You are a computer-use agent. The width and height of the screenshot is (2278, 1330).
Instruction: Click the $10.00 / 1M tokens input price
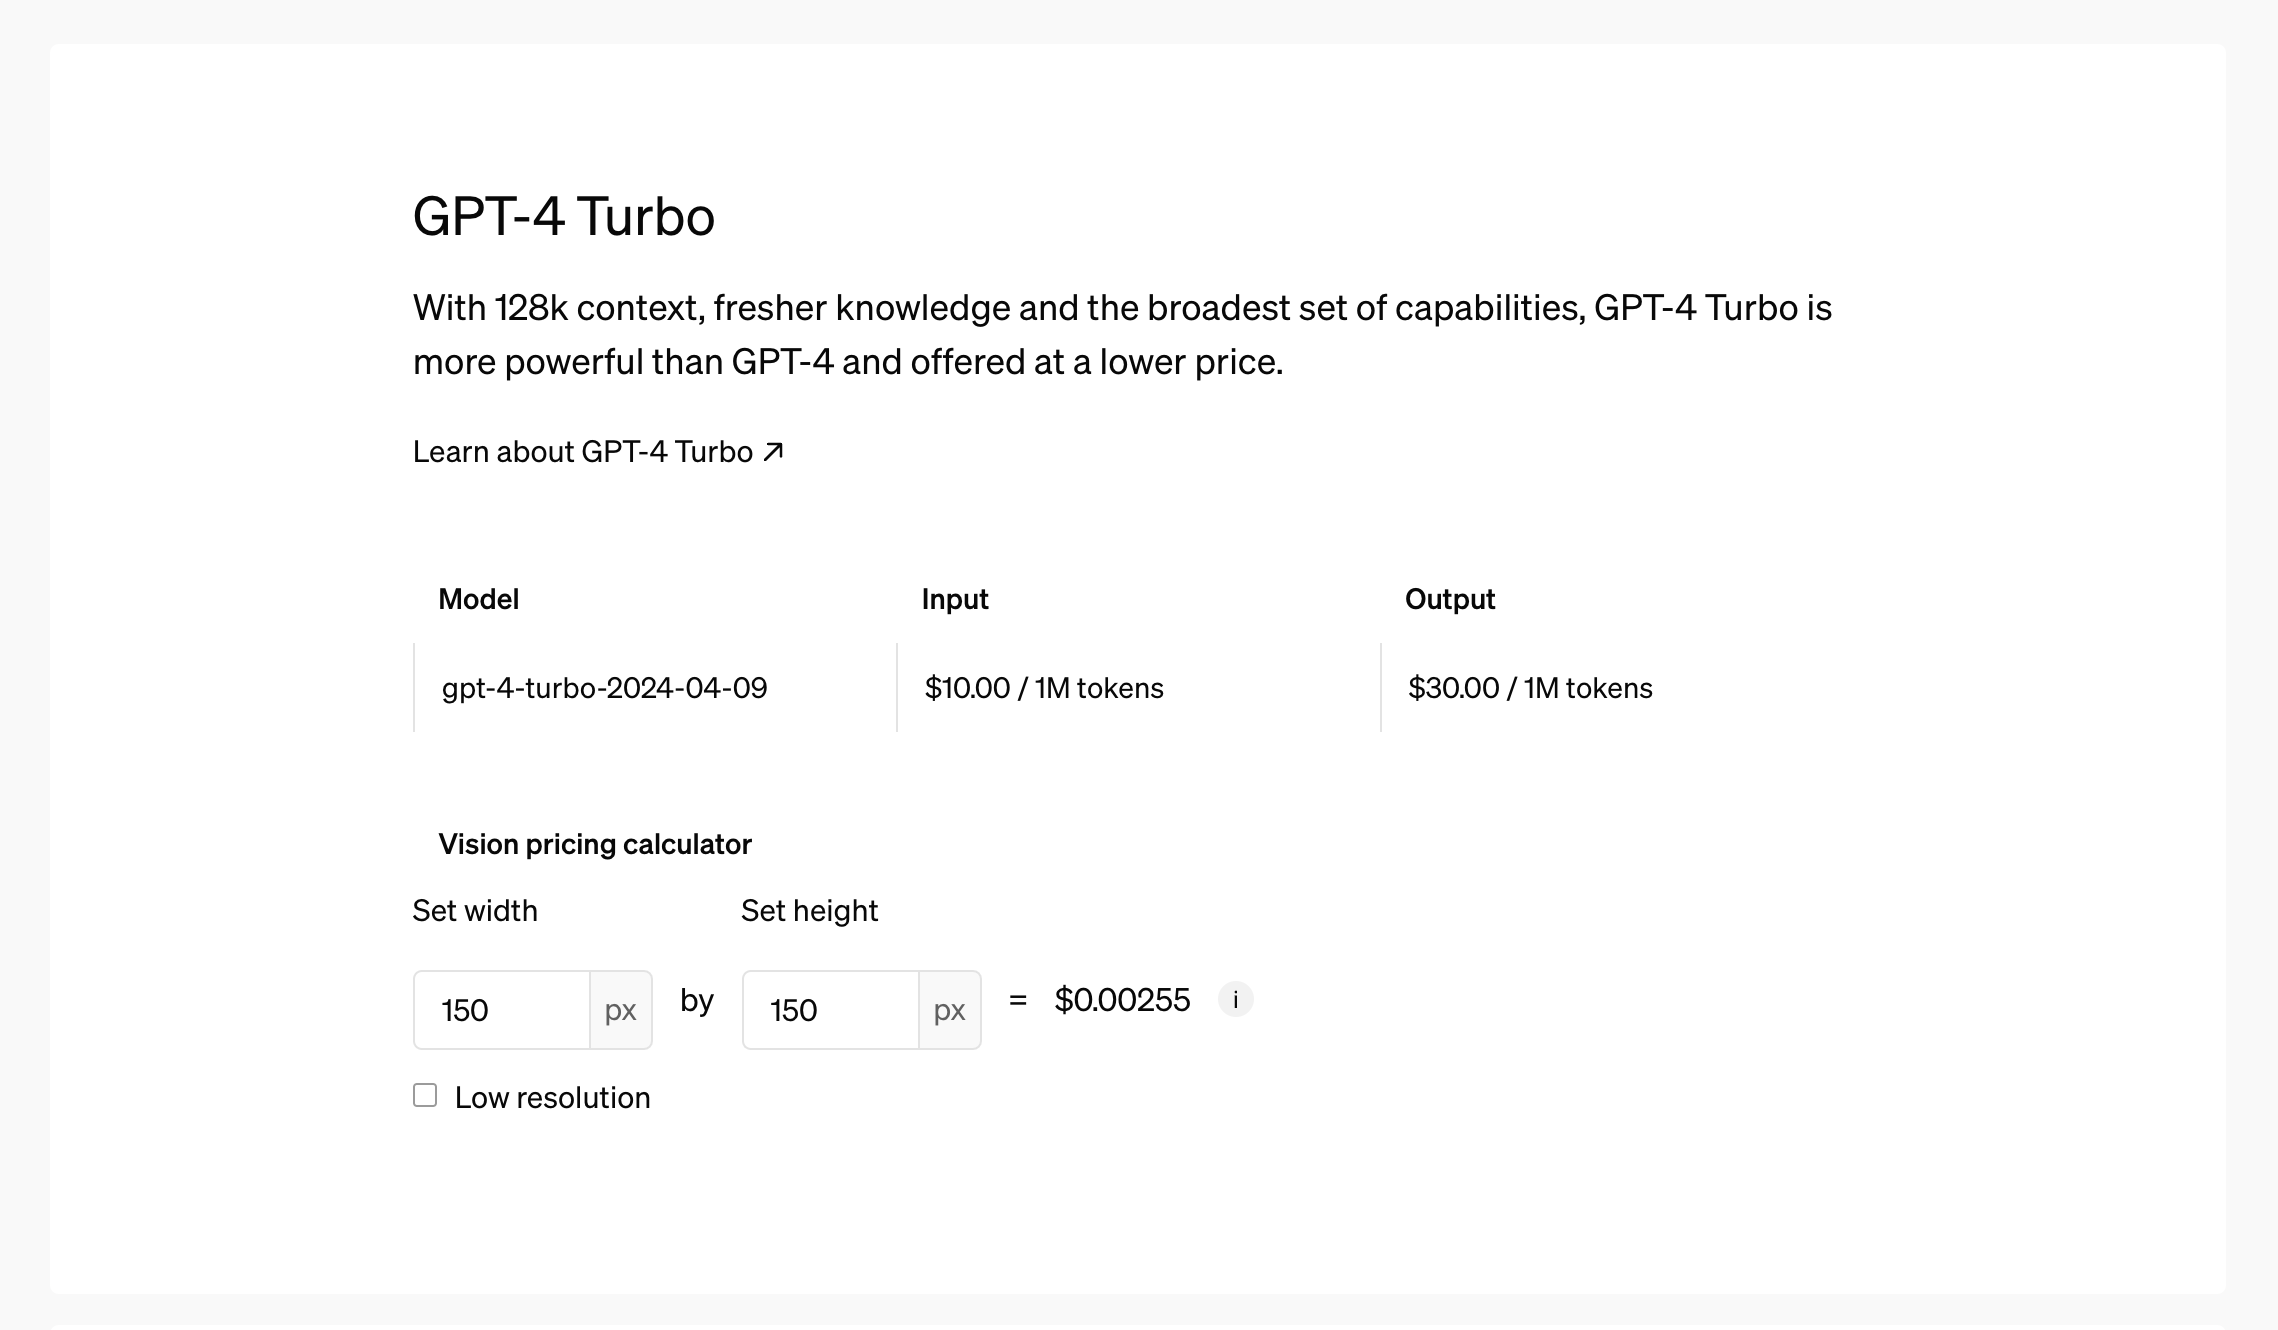pyautogui.click(x=1044, y=688)
